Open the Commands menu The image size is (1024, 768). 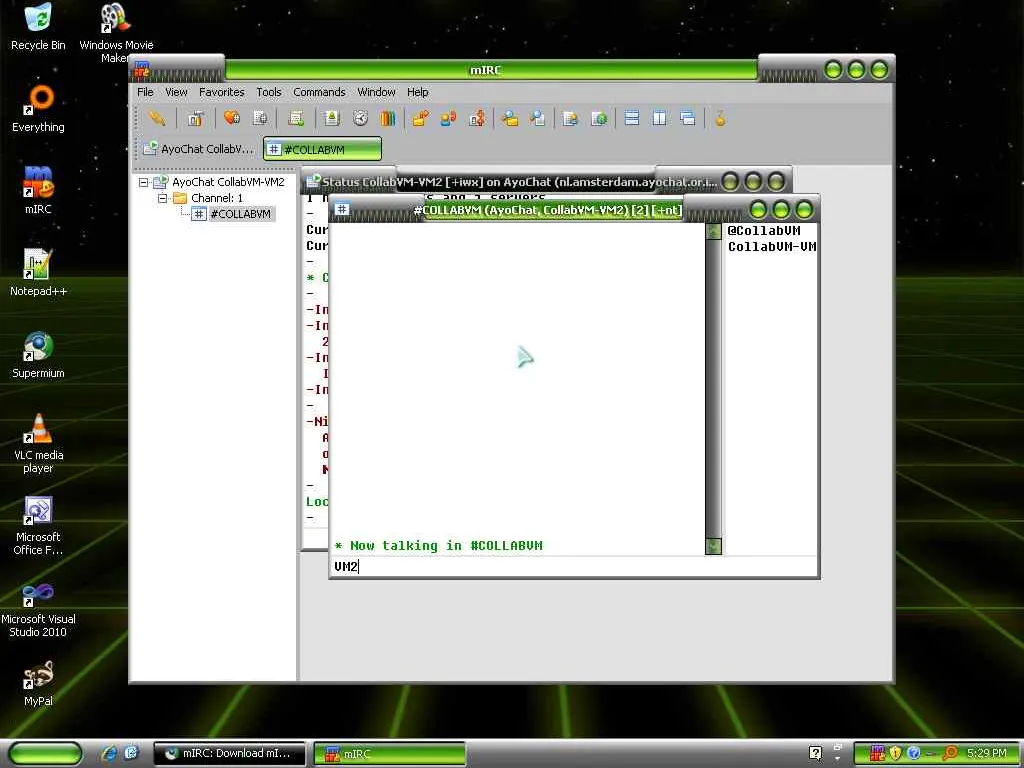coord(319,92)
